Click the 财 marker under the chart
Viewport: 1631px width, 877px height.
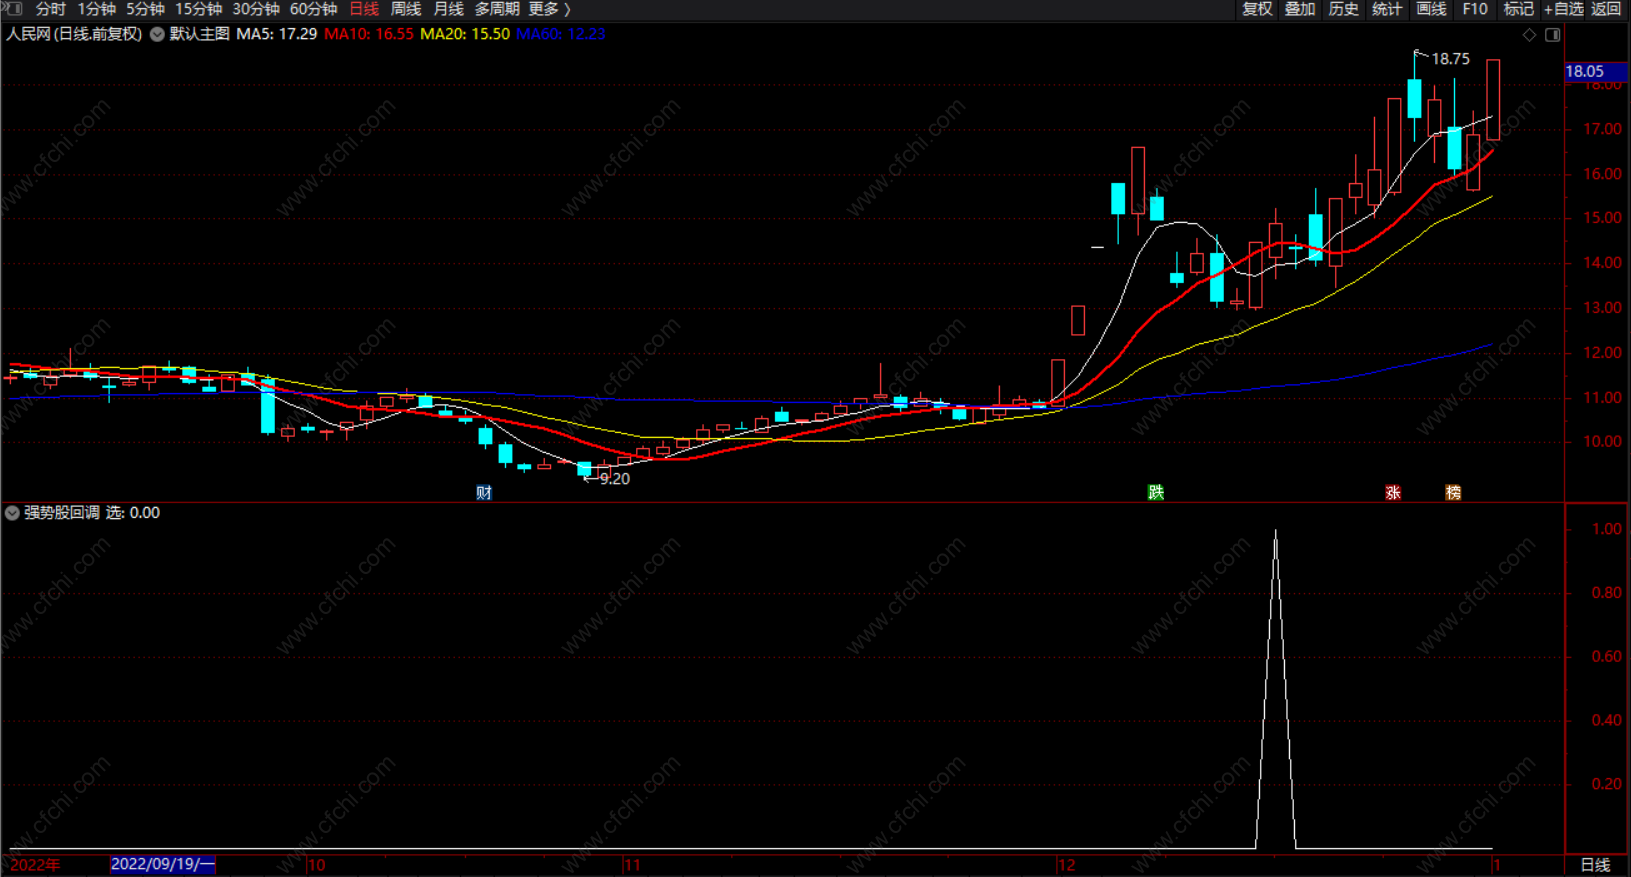point(484,492)
